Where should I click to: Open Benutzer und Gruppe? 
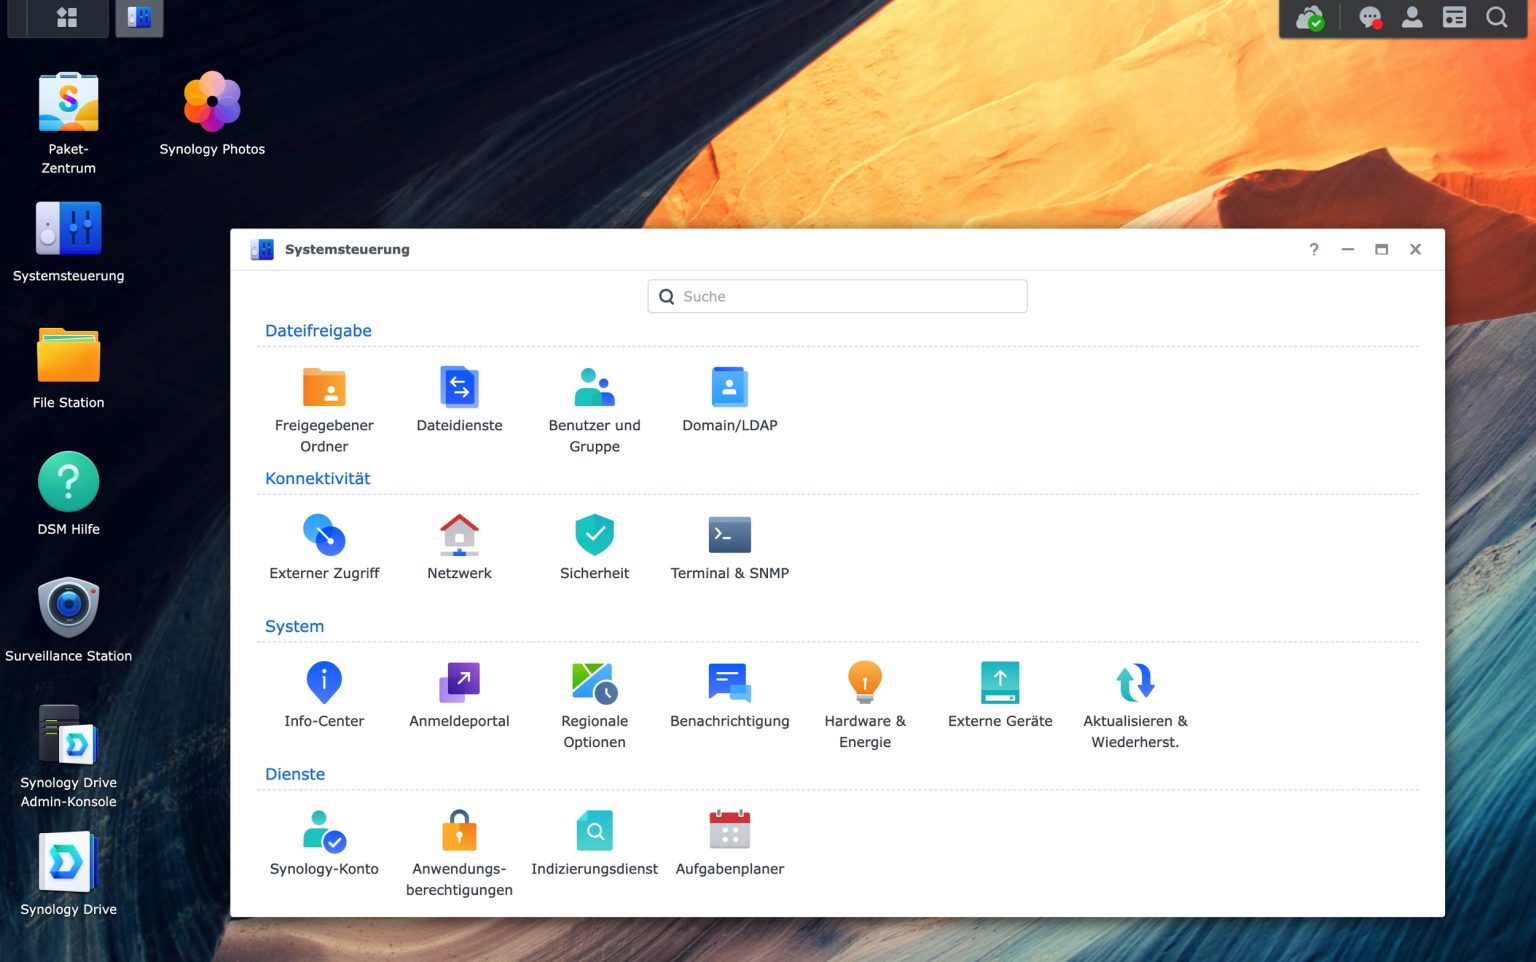pyautogui.click(x=594, y=410)
